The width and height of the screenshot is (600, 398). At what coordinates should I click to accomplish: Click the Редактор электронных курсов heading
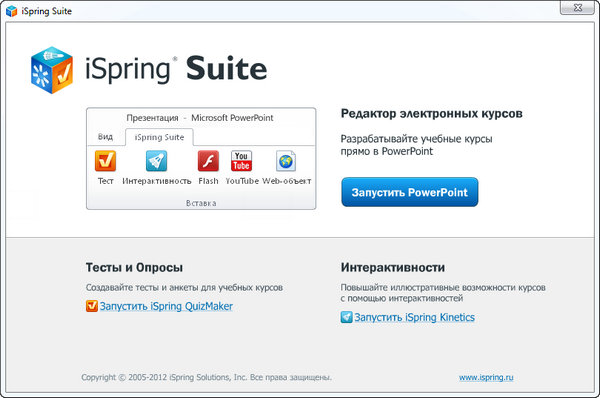click(432, 114)
